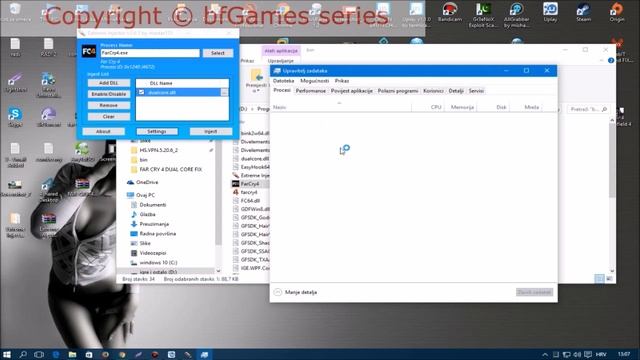The width and height of the screenshot is (640, 360).
Task: Open the Steam desktop shortcut
Action: [583, 12]
